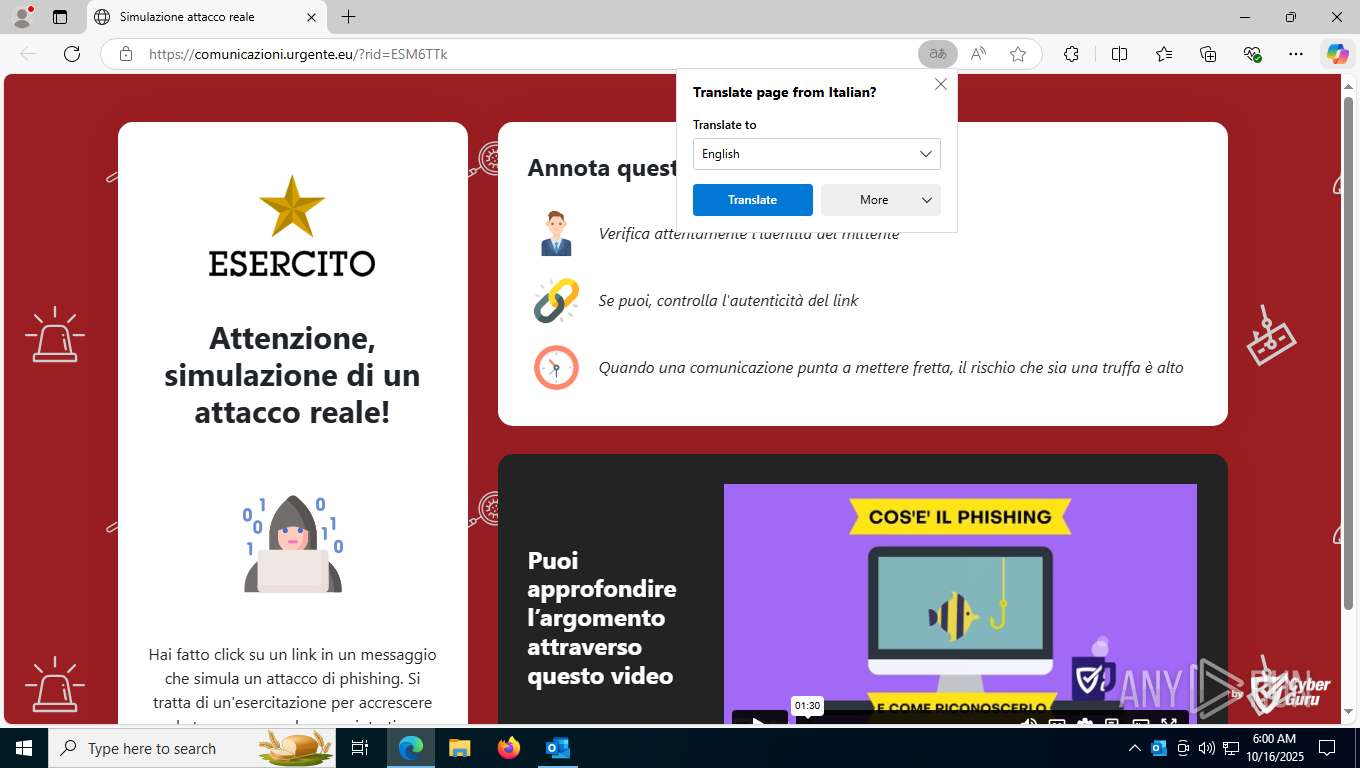Click the COS'E' IL PHISHING video thumbnail
This screenshot has height=768, width=1360.
click(960, 603)
